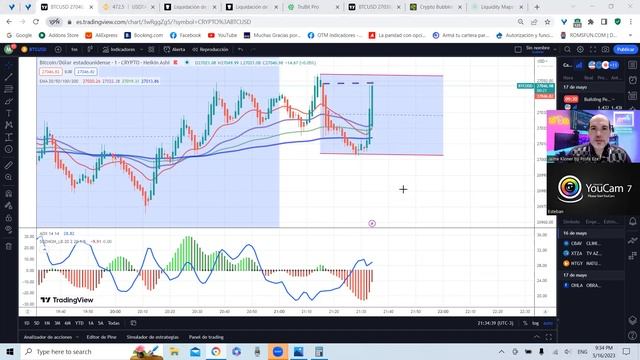Enter fullscreen chart mode
Viewport: 640px width, 360px height.
593,49
